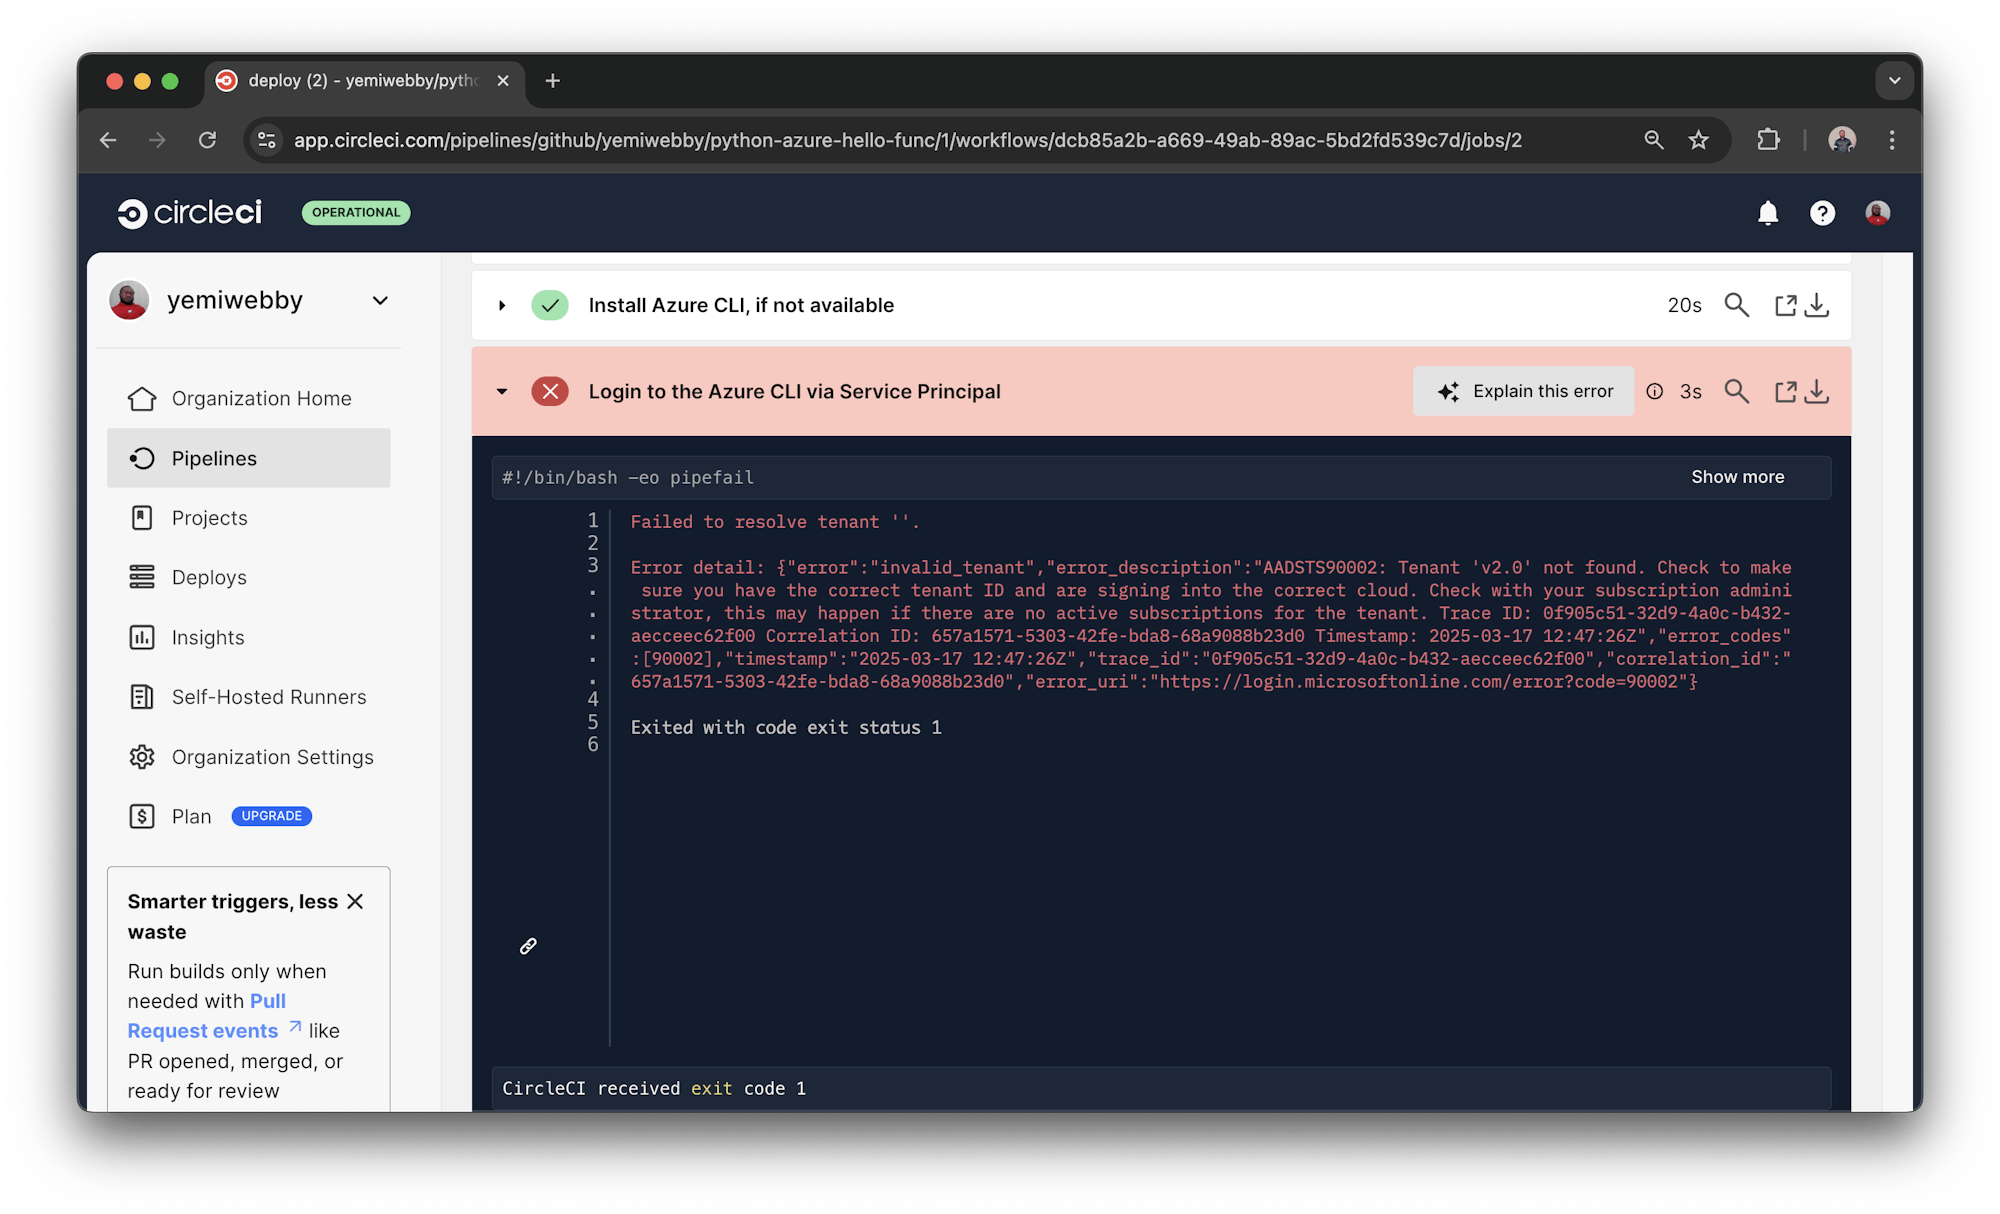The height and width of the screenshot is (1214, 2000).
Task: Select Insights from the sidebar
Action: [x=207, y=637]
